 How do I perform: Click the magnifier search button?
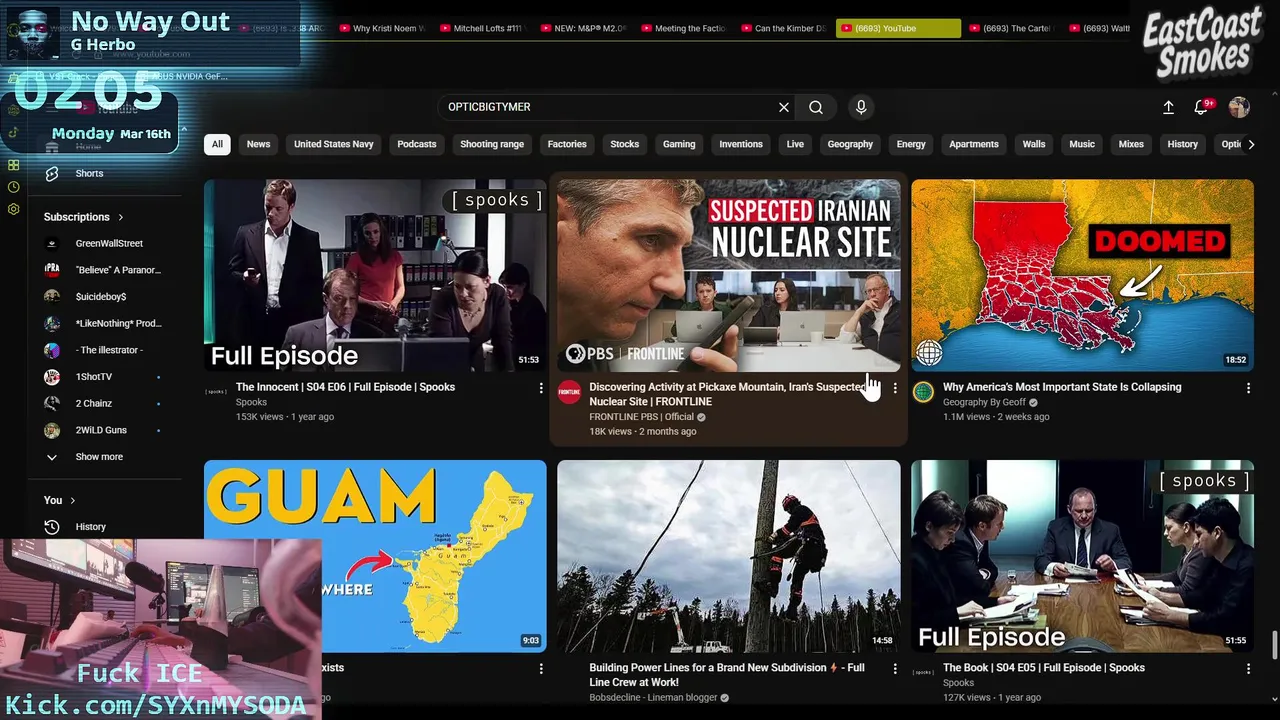point(816,107)
